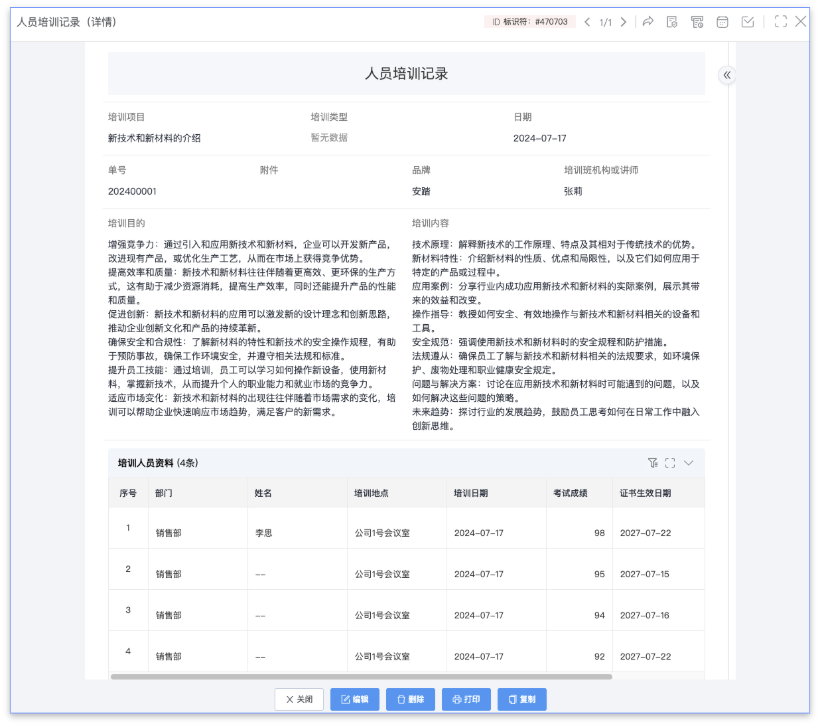Click the table's horizontal scrollbar
Viewport: 820px width, 726px height.
(360, 677)
